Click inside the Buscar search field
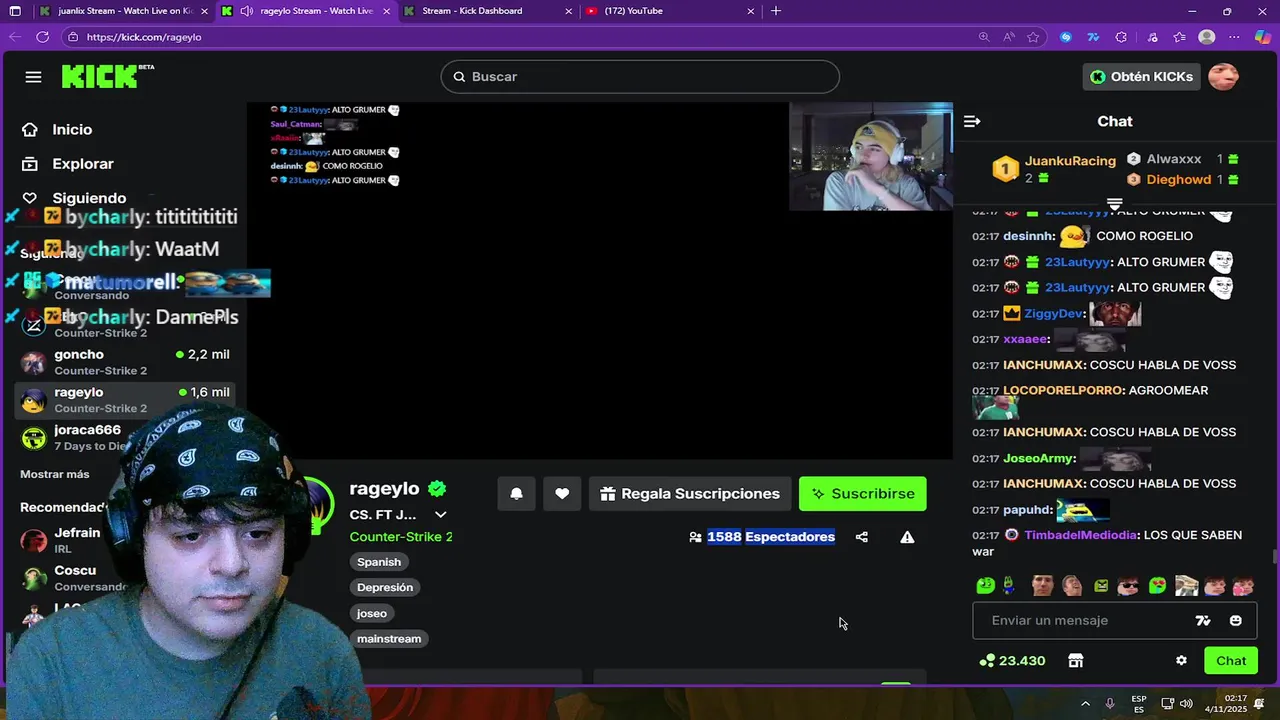Image resolution: width=1280 pixels, height=720 pixels. pos(640,77)
